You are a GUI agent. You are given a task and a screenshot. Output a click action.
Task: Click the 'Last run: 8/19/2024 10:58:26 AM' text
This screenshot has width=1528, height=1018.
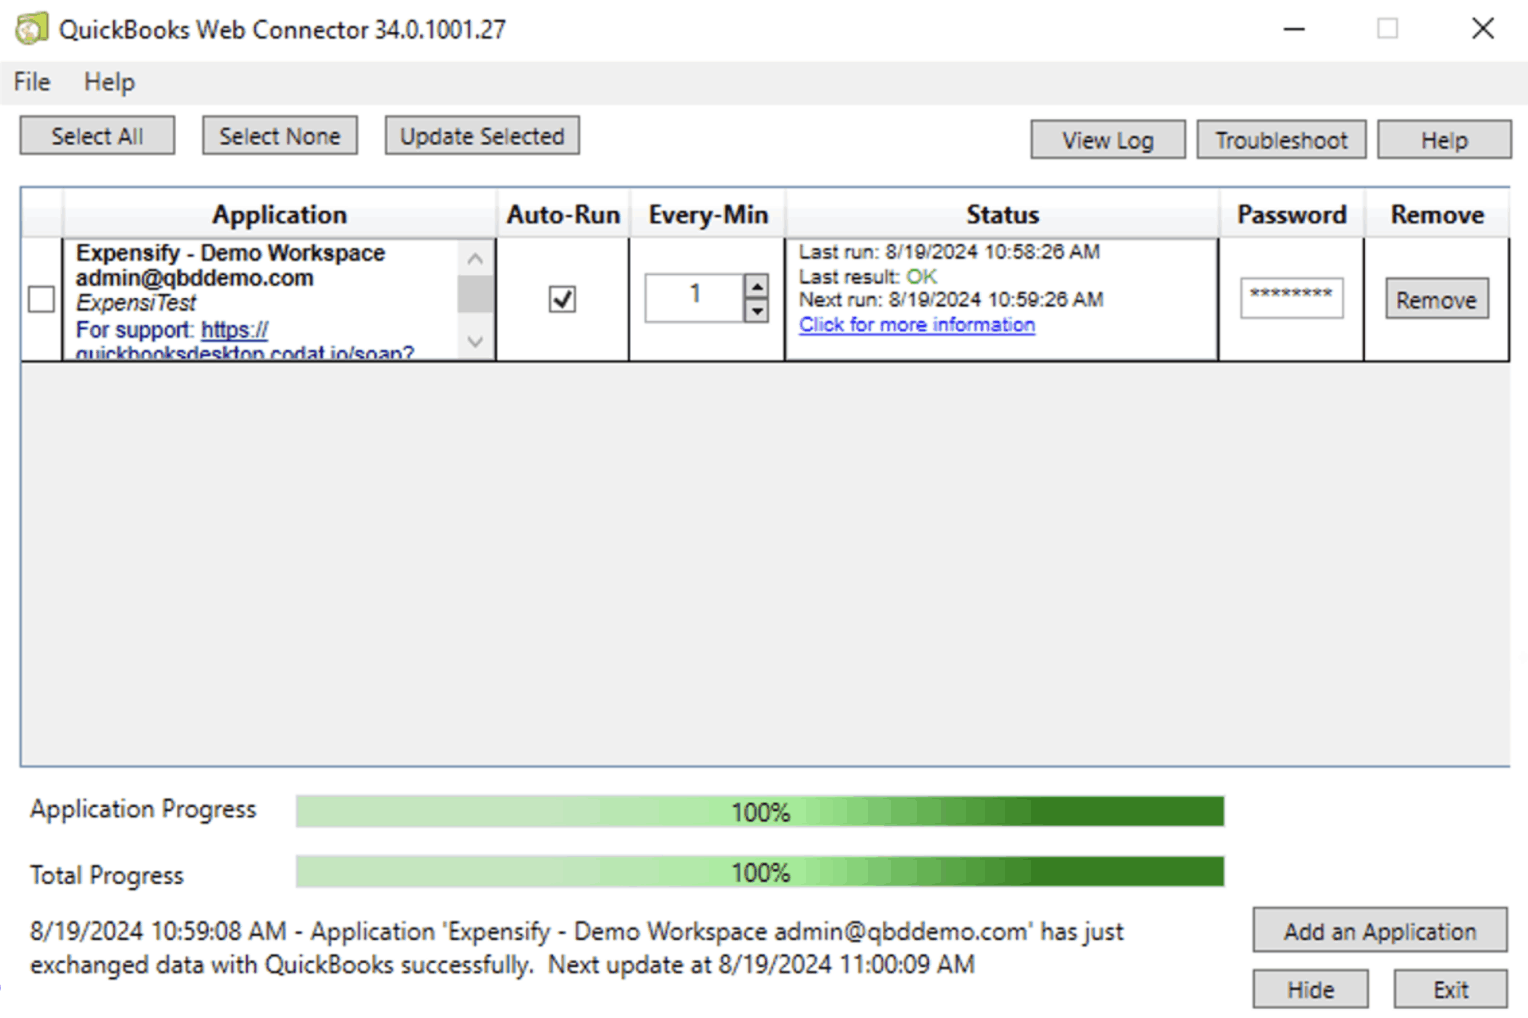949,252
